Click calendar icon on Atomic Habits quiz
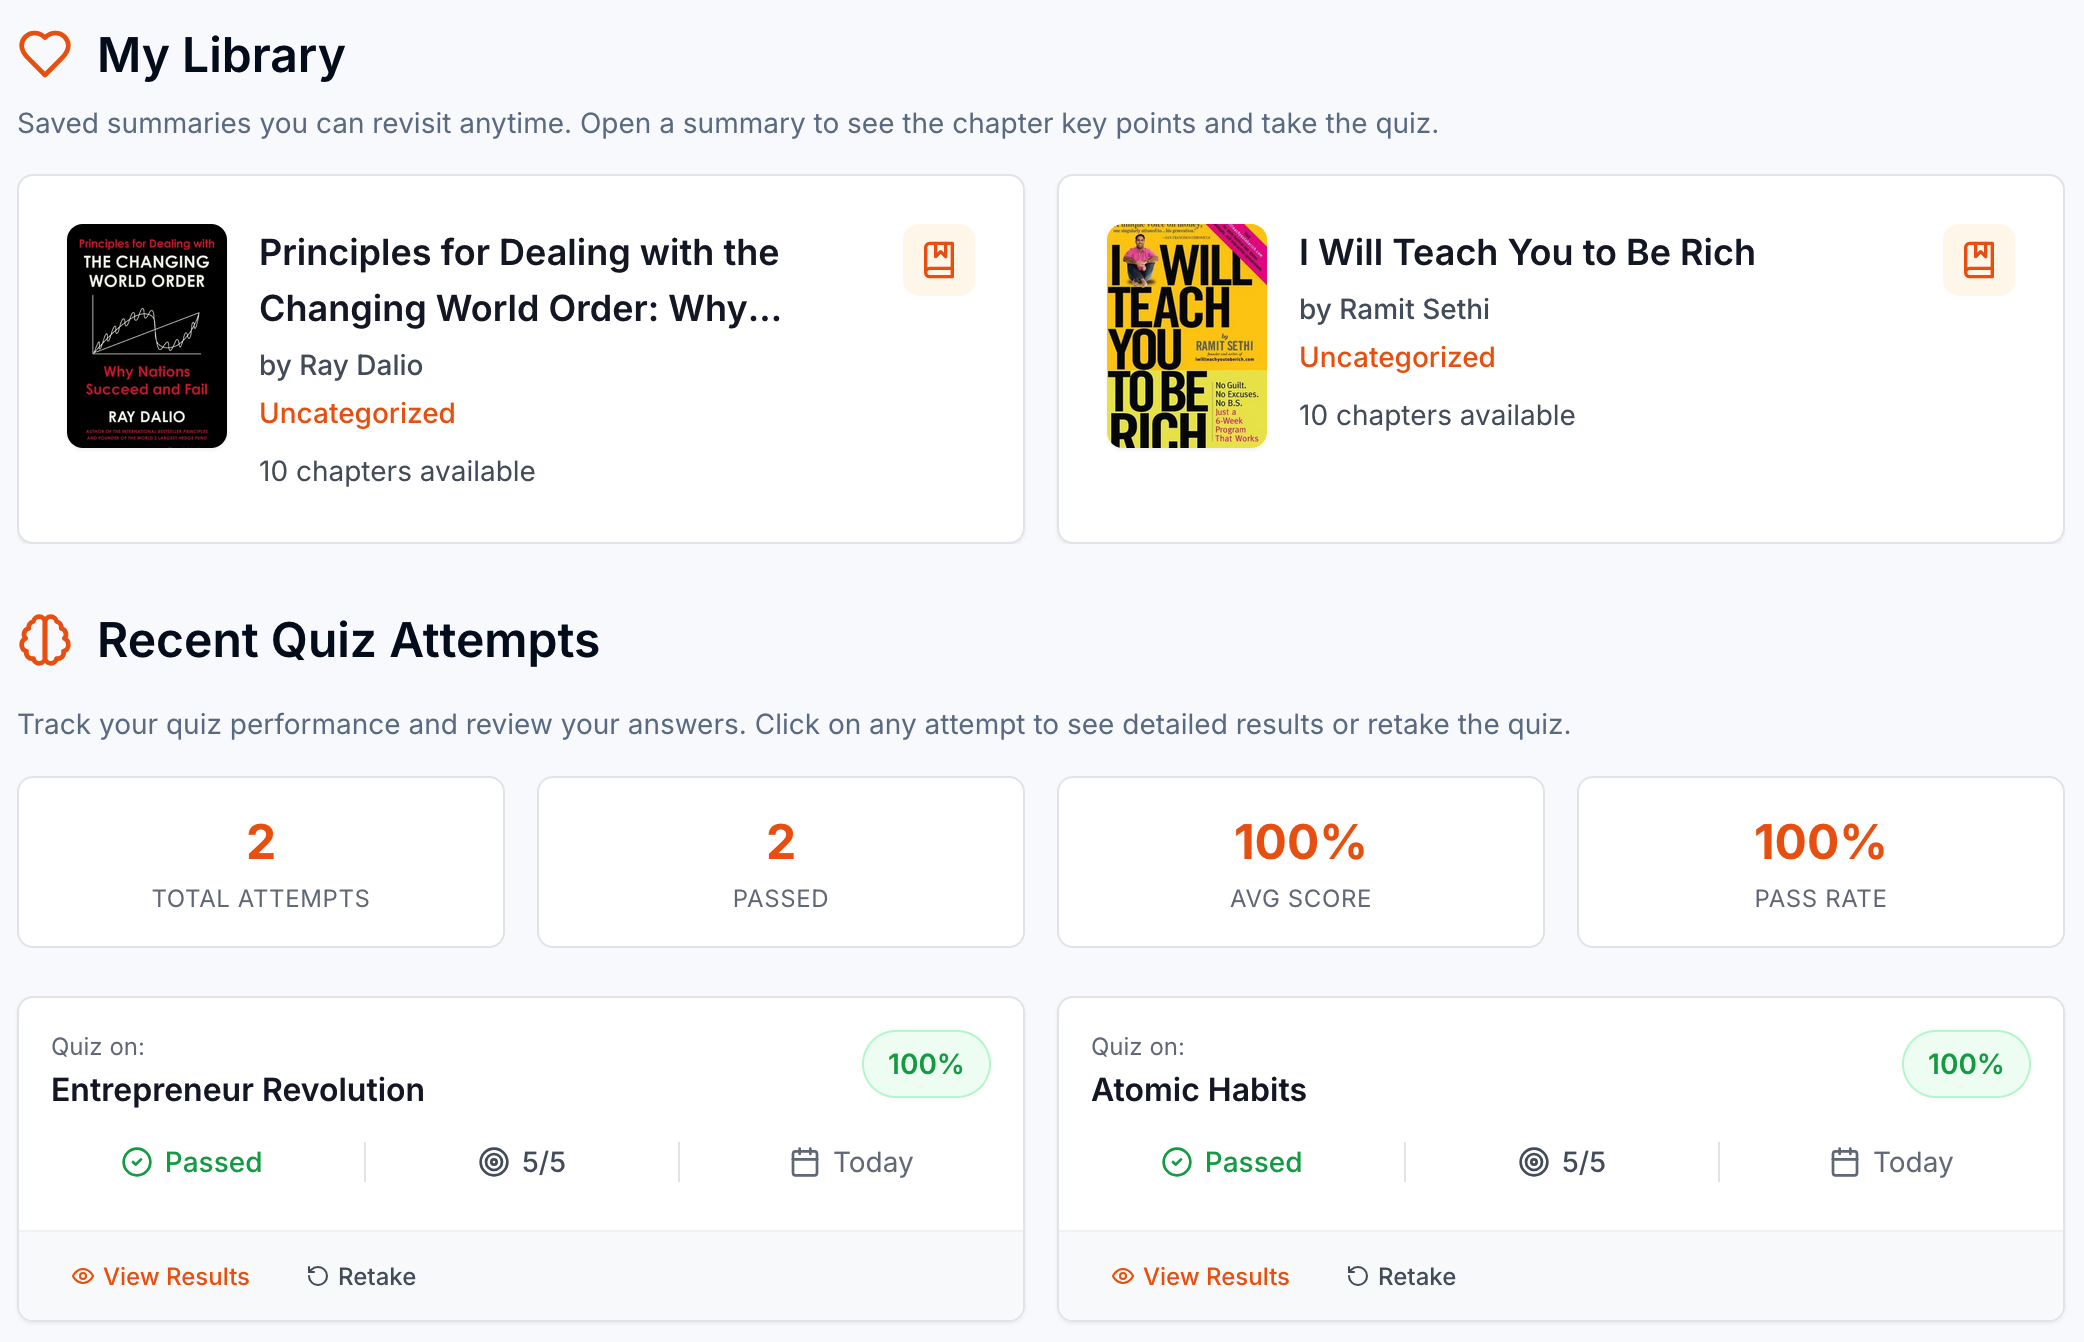The width and height of the screenshot is (2084, 1342). pos(1845,1162)
